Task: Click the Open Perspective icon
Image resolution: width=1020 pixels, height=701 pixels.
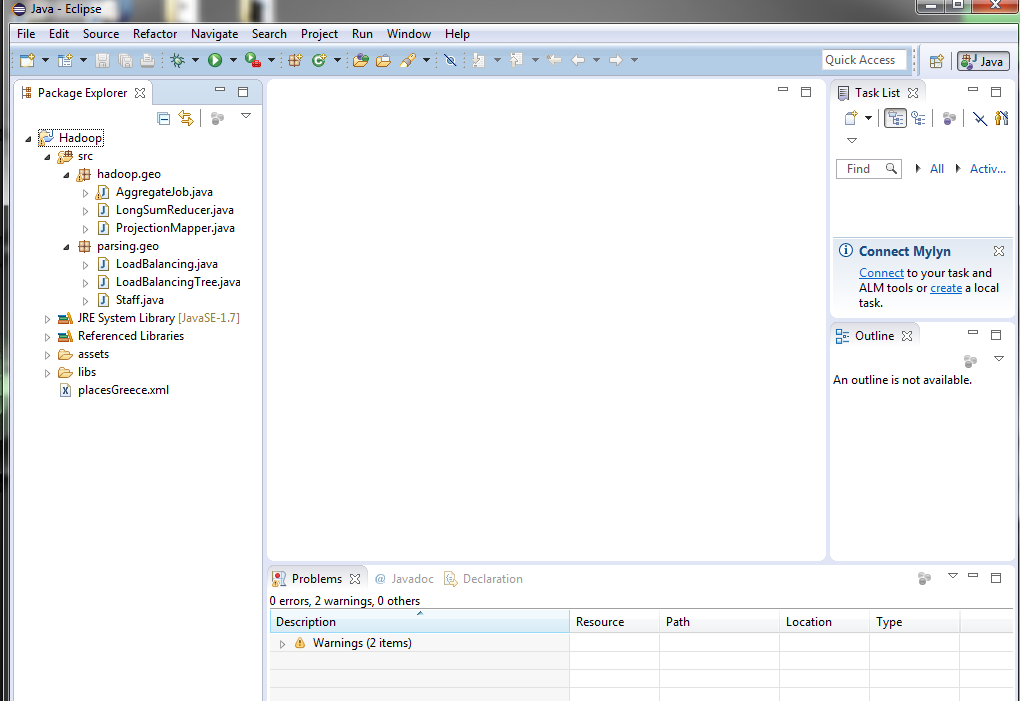Action: [x=937, y=61]
